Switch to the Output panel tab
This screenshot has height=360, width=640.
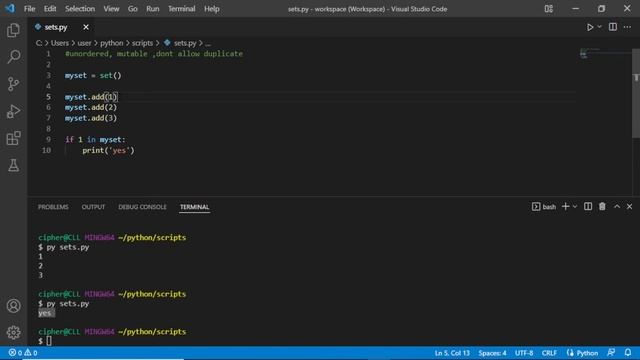[93, 207]
